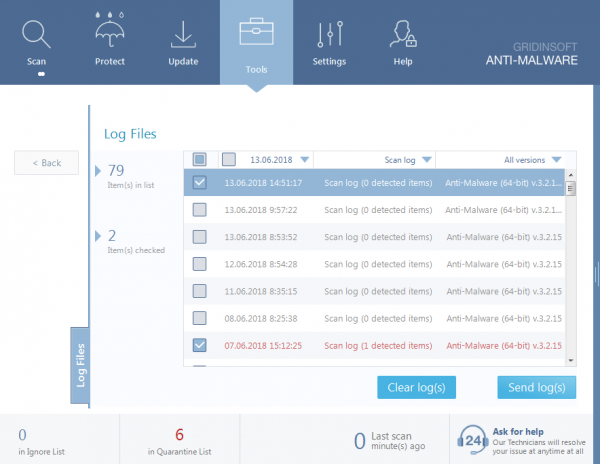
Task: Click the Log Files heading
Action: click(x=130, y=134)
